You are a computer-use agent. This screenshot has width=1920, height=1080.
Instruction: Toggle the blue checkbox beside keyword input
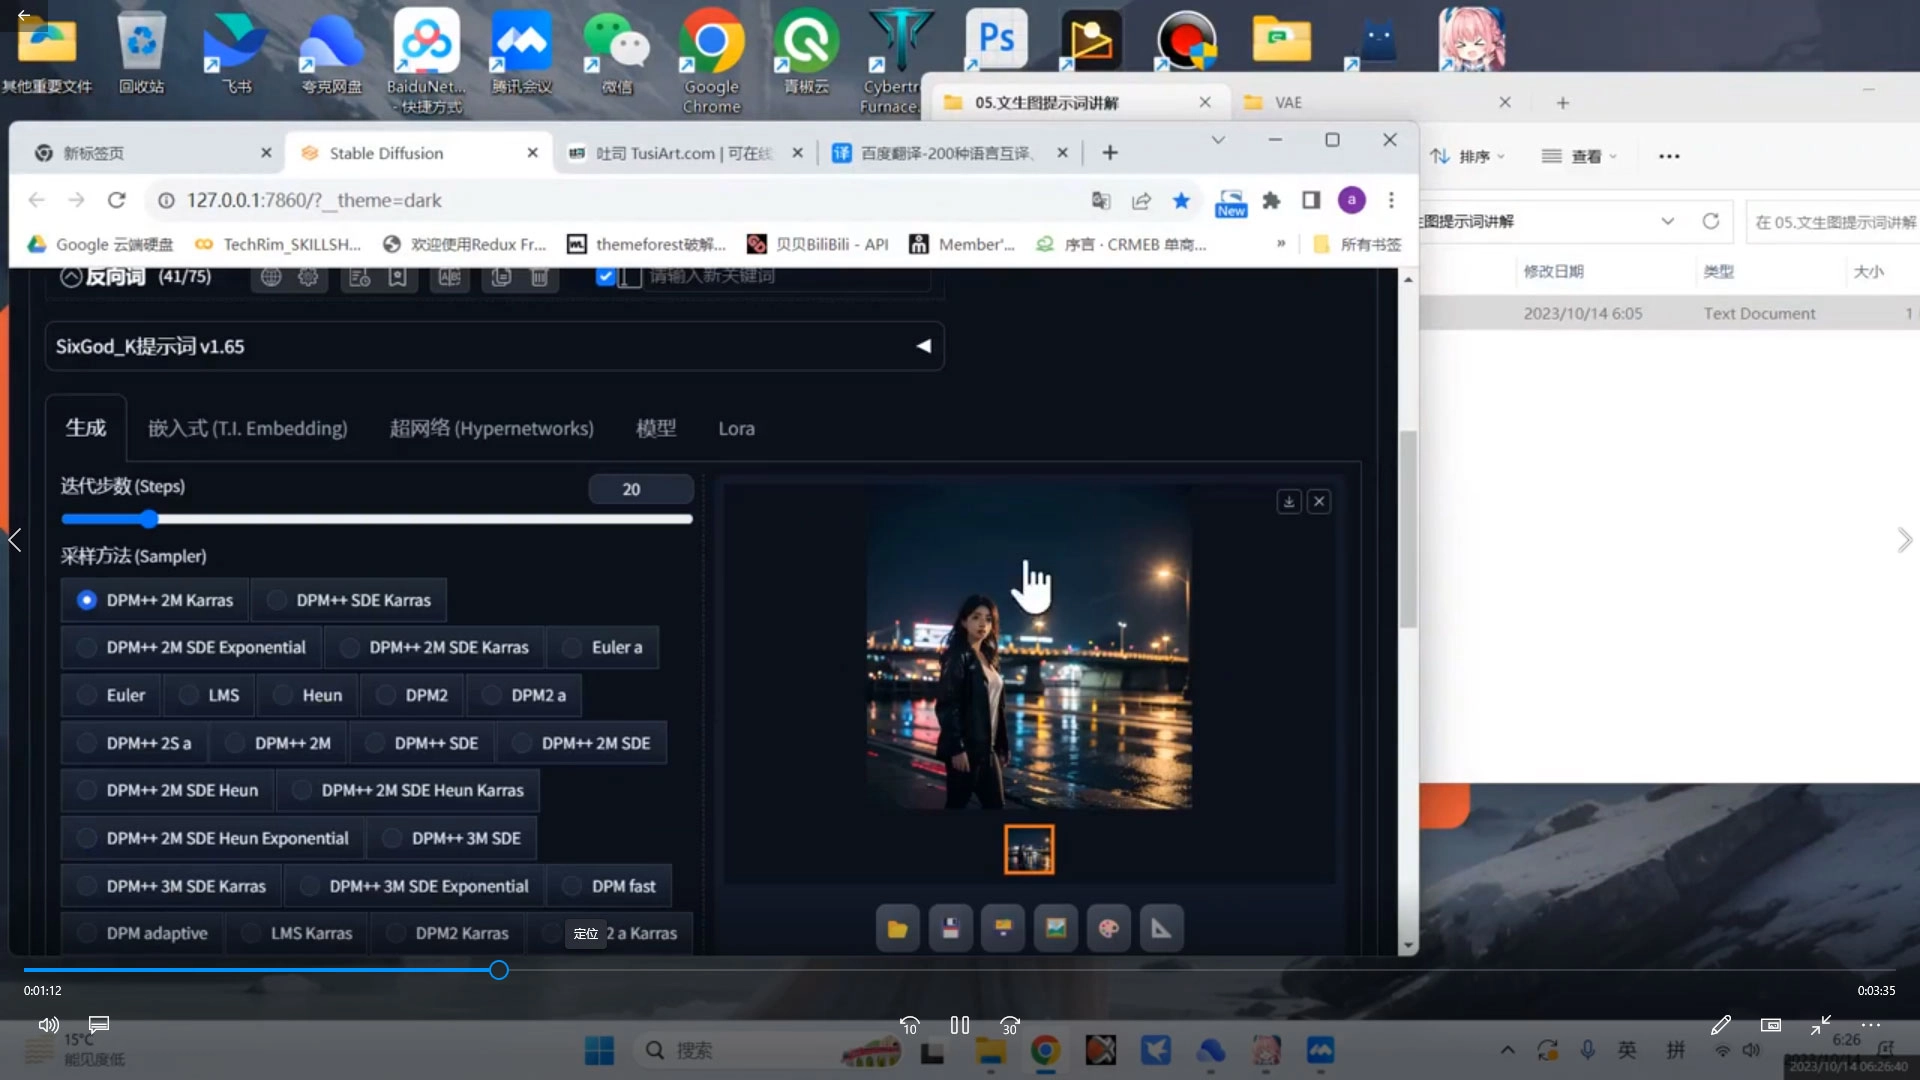[605, 276]
